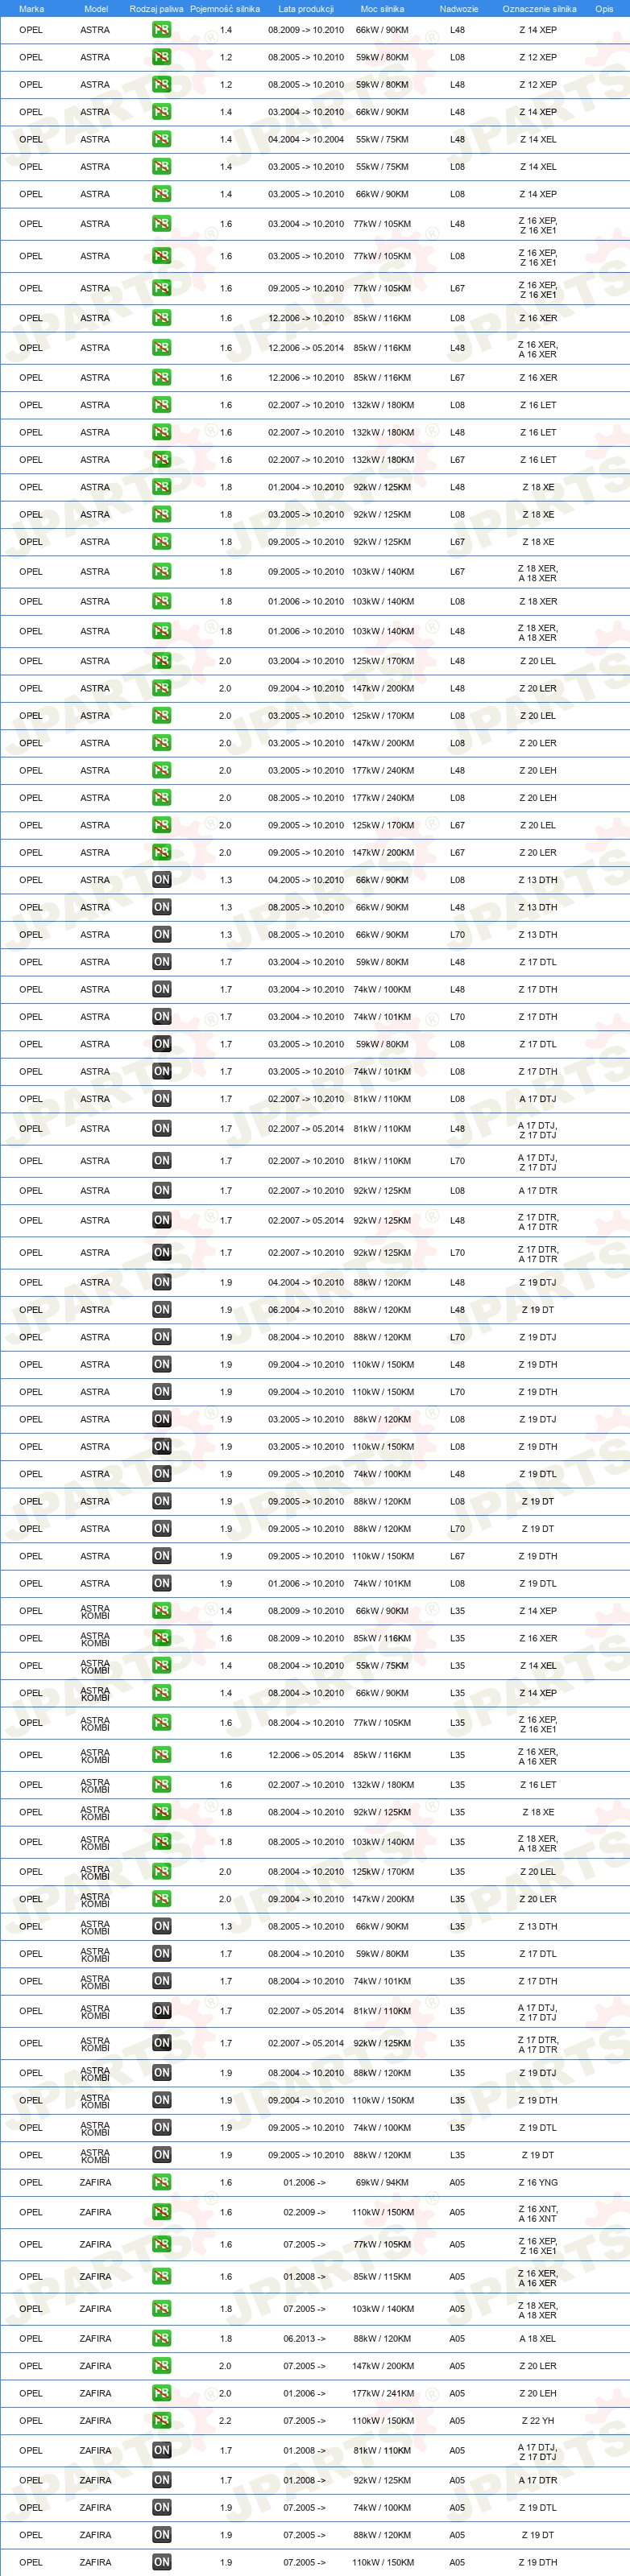Click petrol icon in Astra Z 18 XE L67 row
630x2576 pixels.
(161, 542)
